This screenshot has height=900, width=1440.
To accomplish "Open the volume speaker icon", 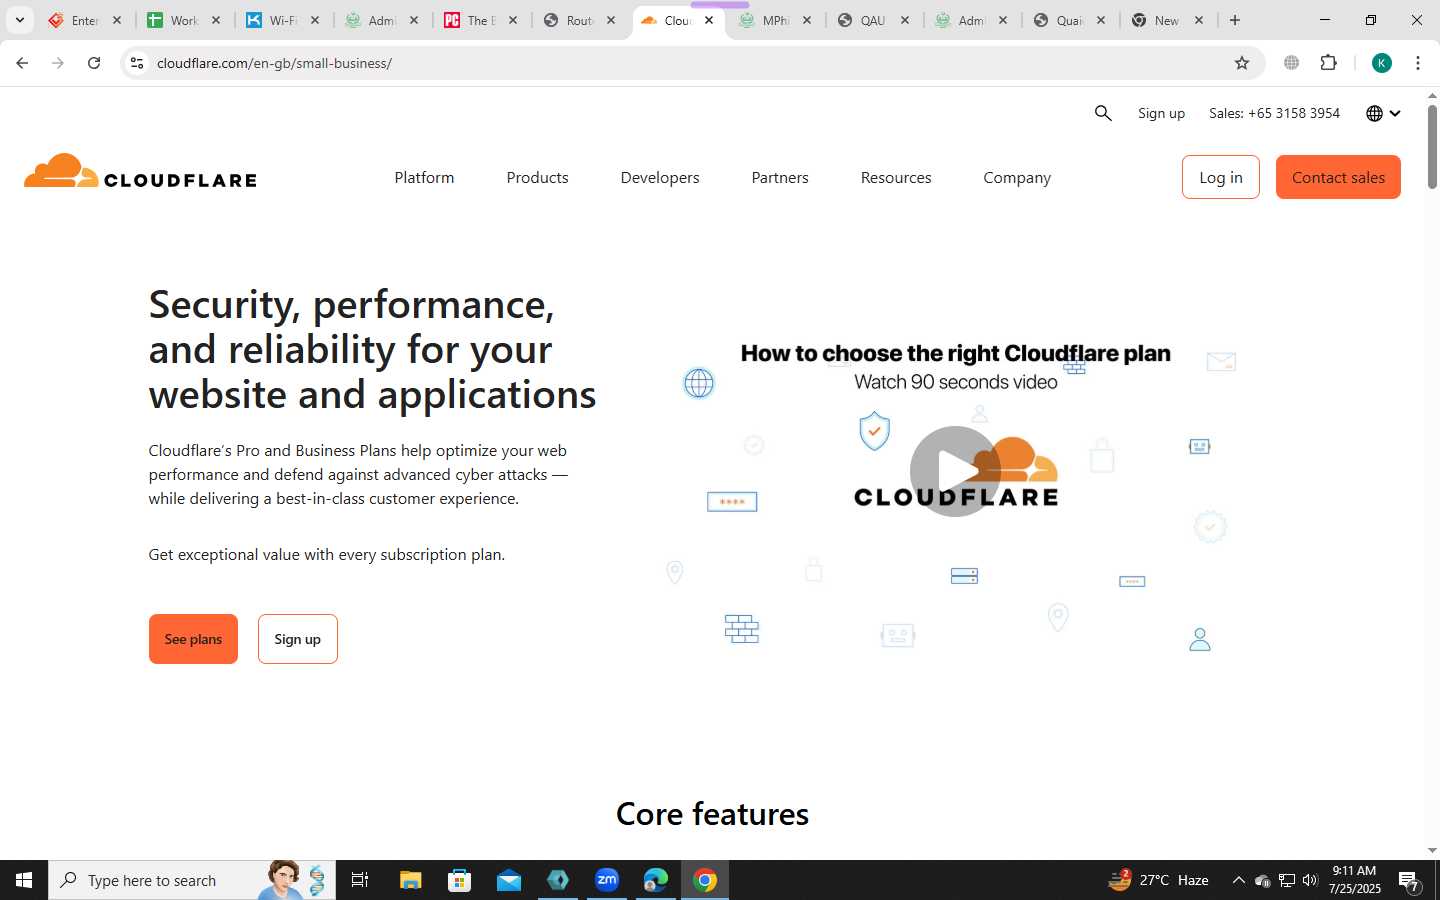I will click(1310, 880).
